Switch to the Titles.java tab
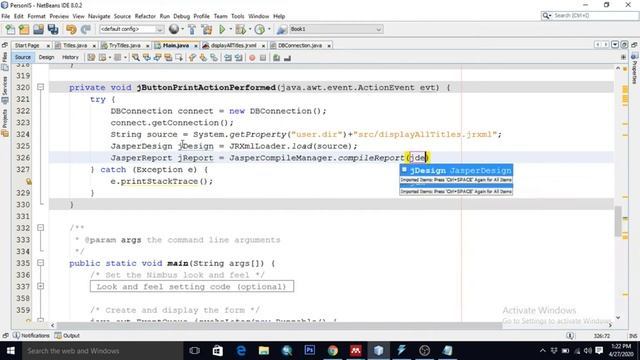 [75, 45]
